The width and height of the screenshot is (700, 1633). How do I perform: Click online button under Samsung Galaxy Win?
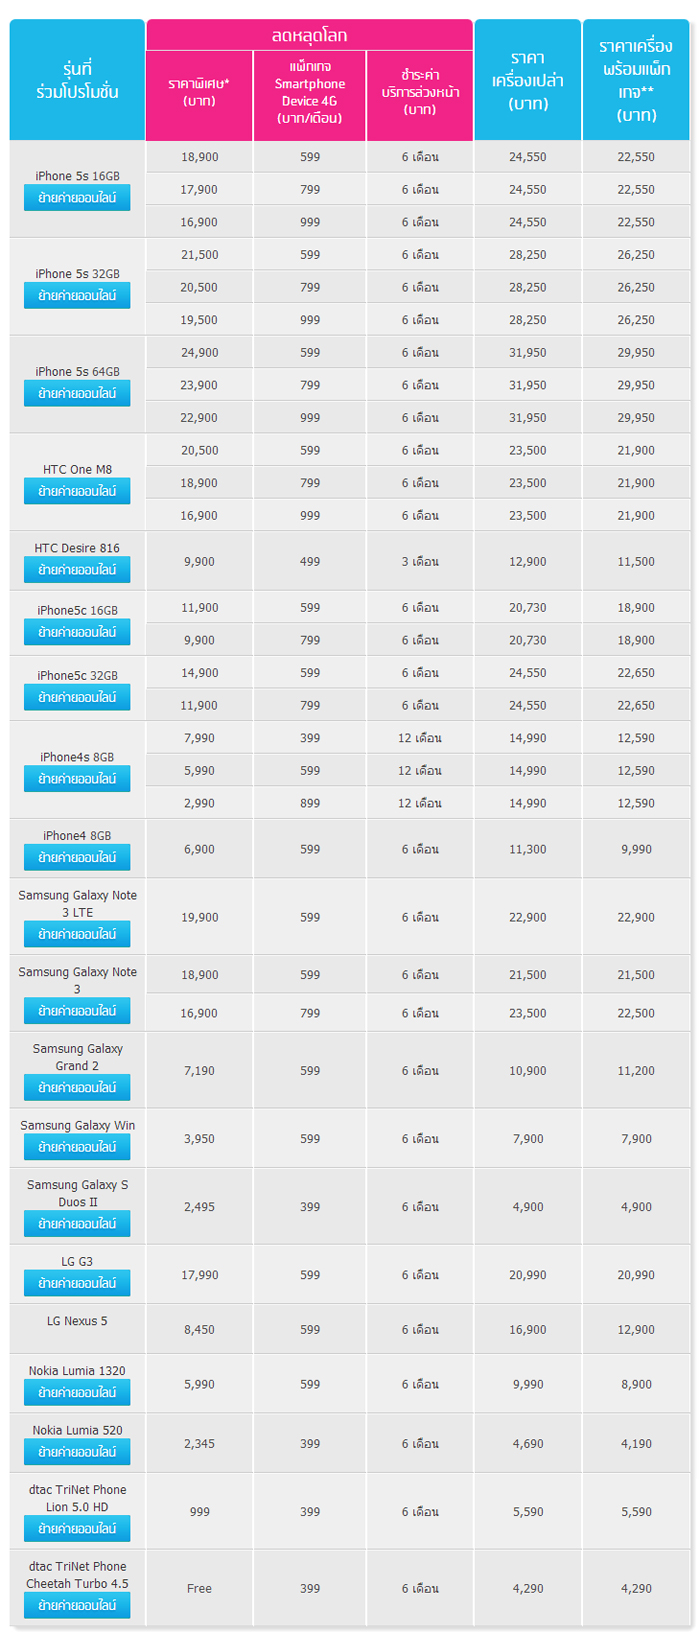77,1147
